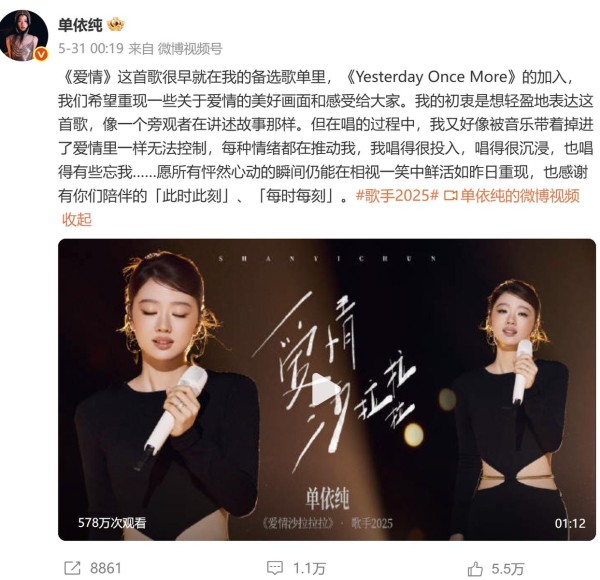Screen dimensions: 600x580
Task: Open 单依纯's profile avatar
Action: coord(24,35)
